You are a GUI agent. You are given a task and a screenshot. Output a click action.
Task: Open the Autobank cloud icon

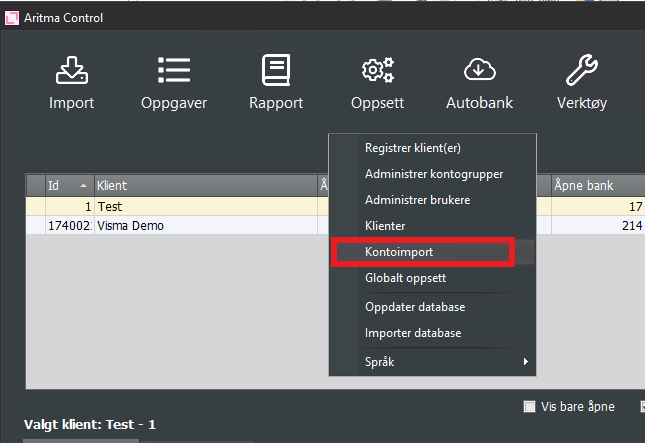(x=480, y=72)
